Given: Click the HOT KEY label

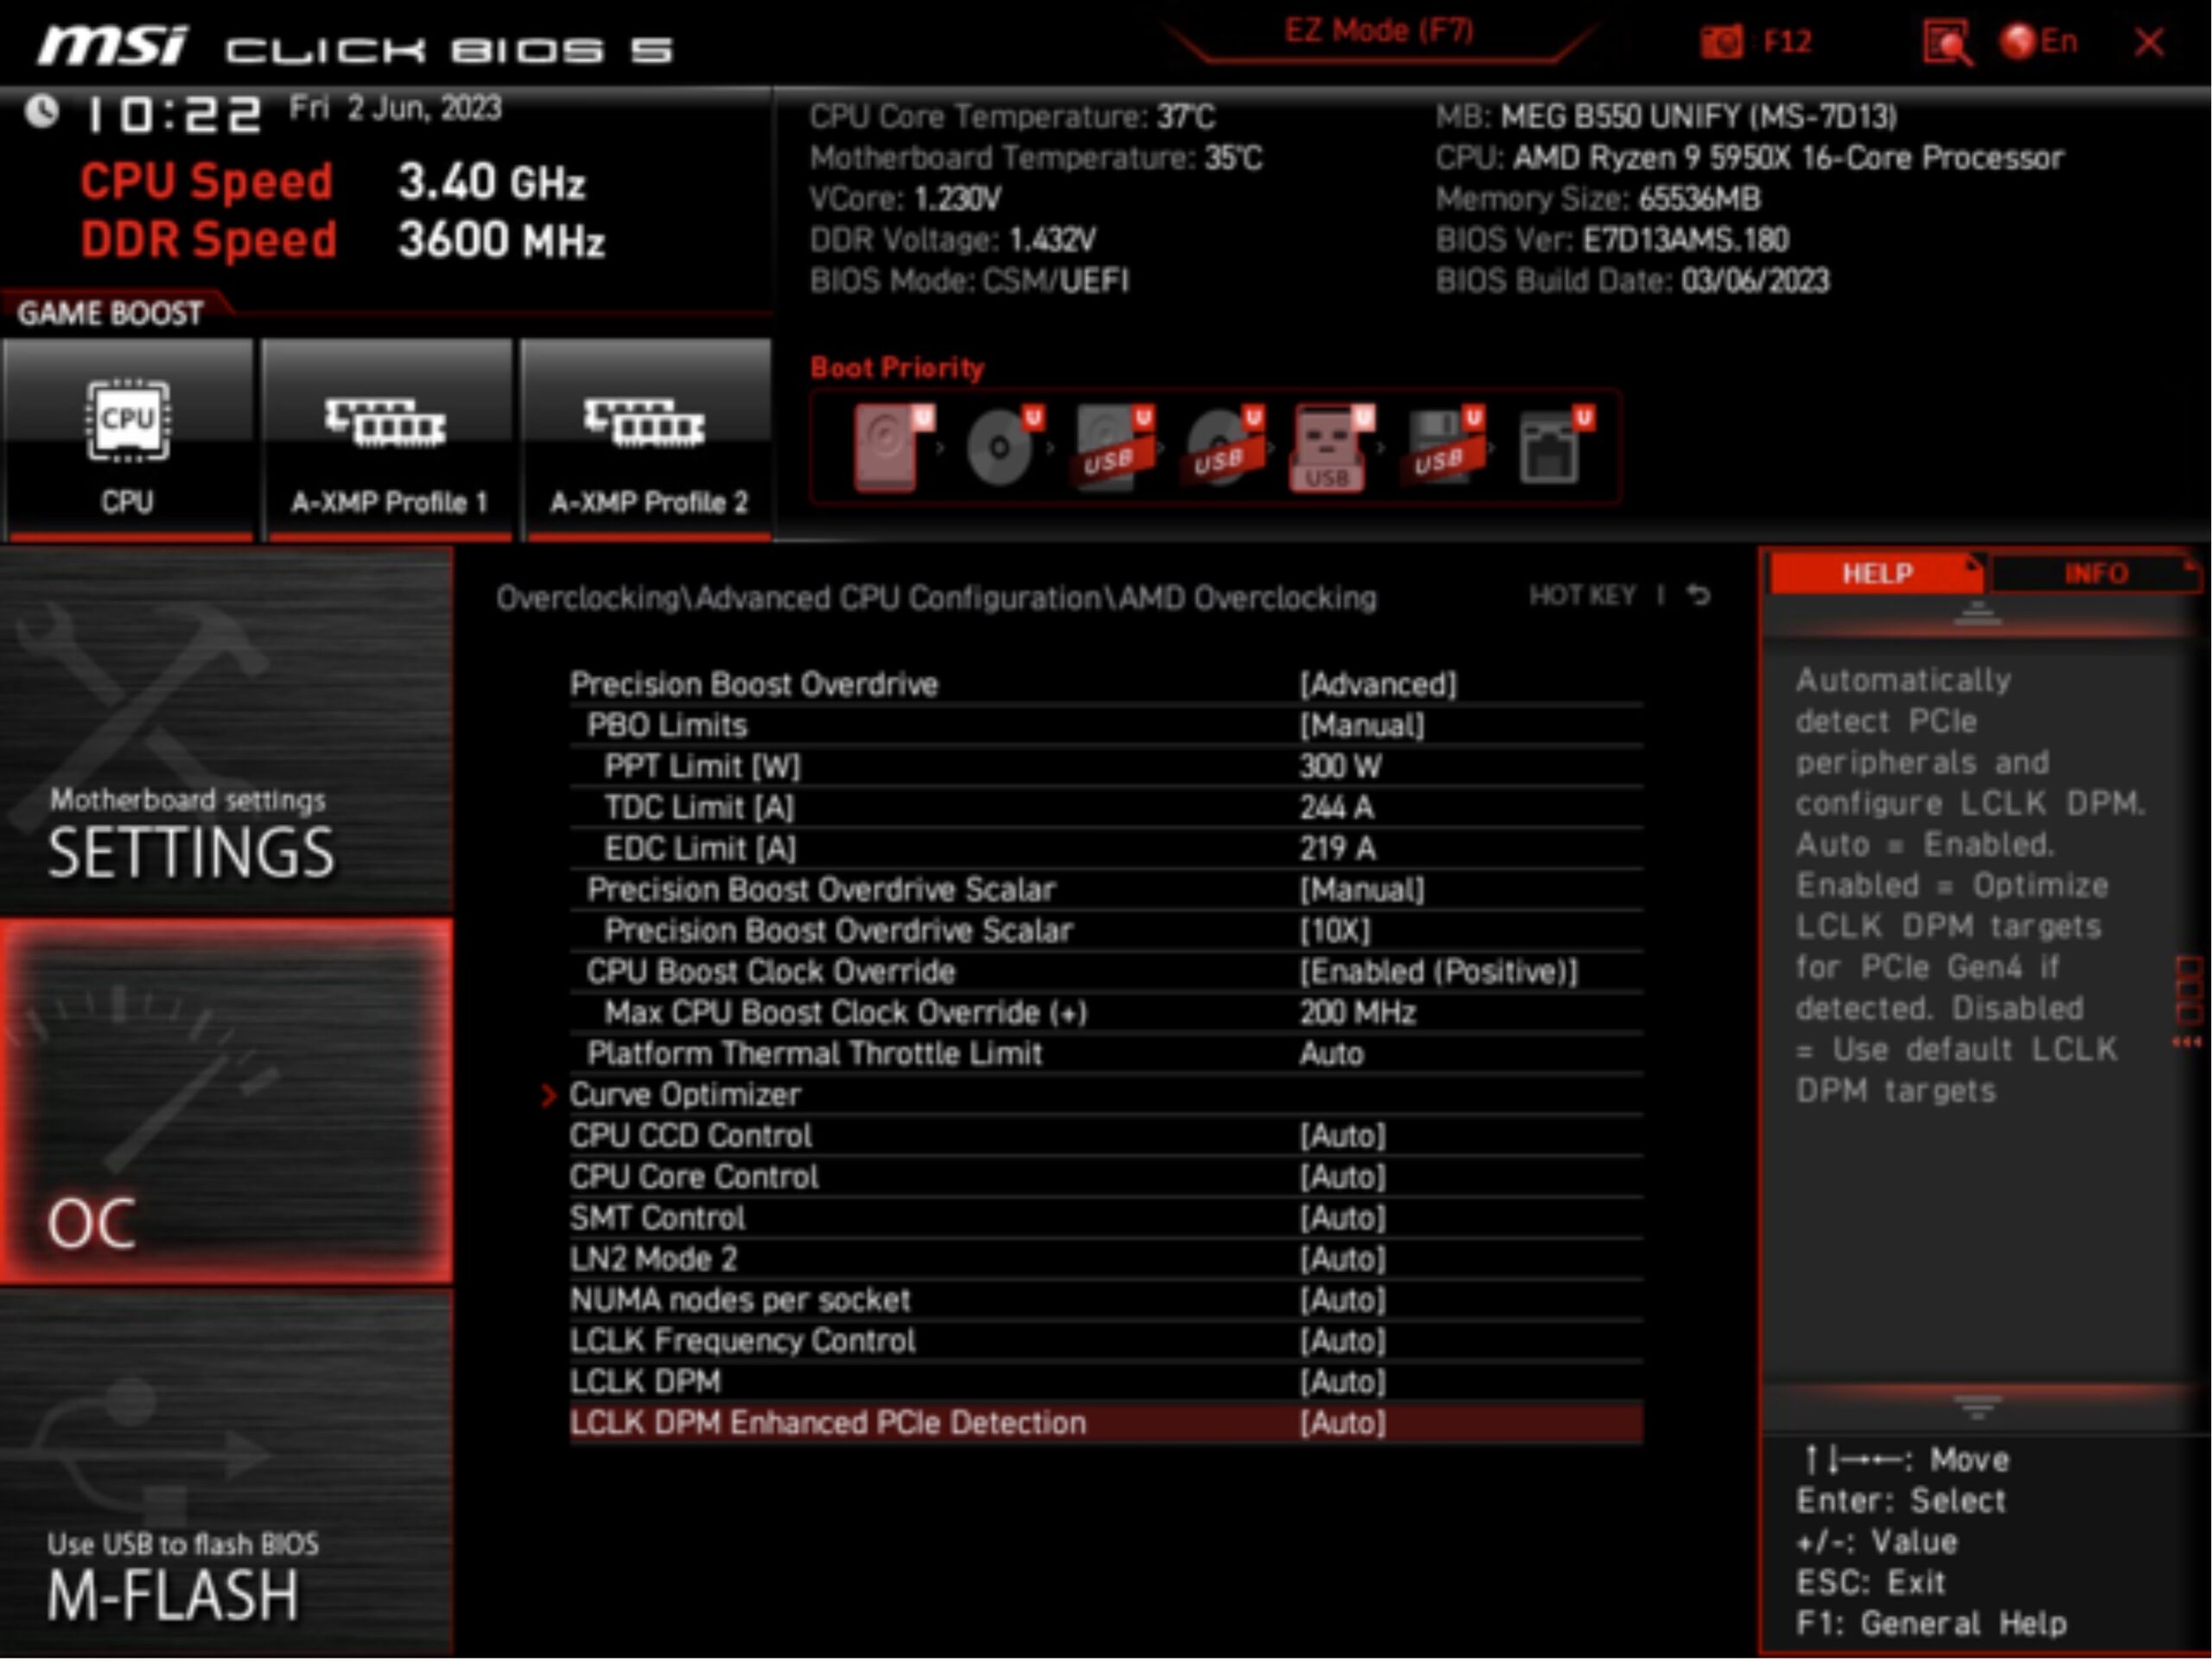Looking at the screenshot, I should pyautogui.click(x=1582, y=596).
